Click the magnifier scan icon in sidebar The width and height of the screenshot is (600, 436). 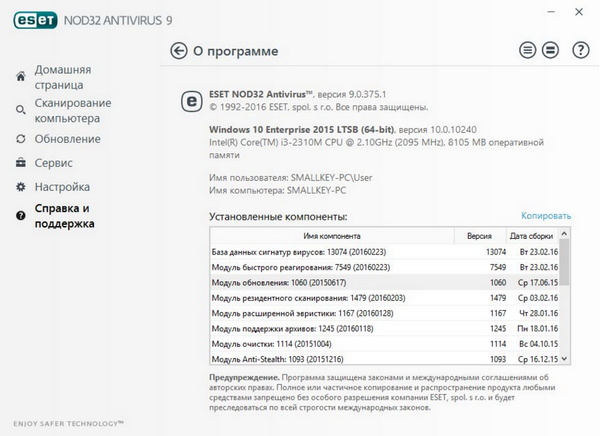(x=20, y=110)
